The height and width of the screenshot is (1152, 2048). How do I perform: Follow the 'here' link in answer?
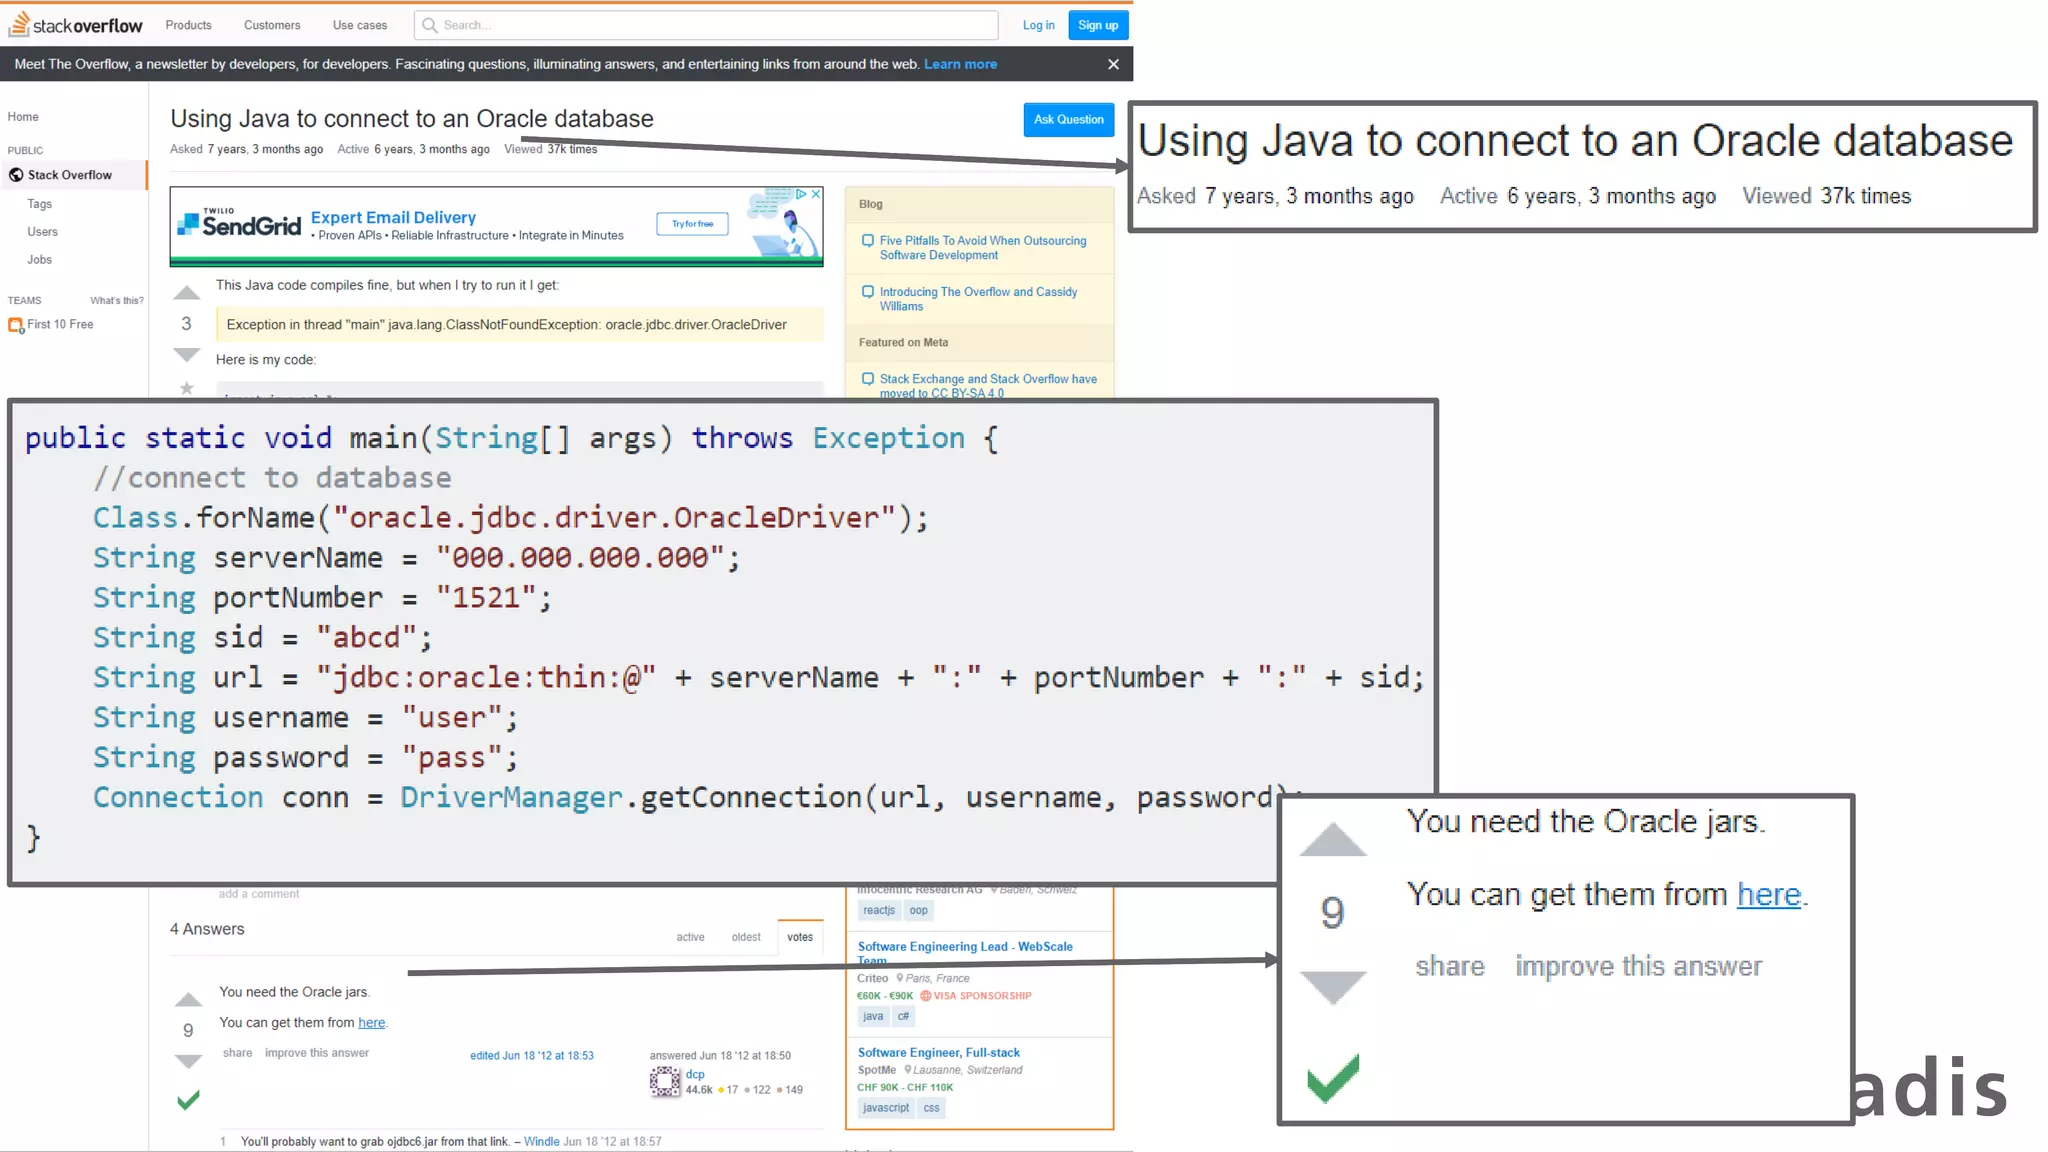[x=371, y=1022]
